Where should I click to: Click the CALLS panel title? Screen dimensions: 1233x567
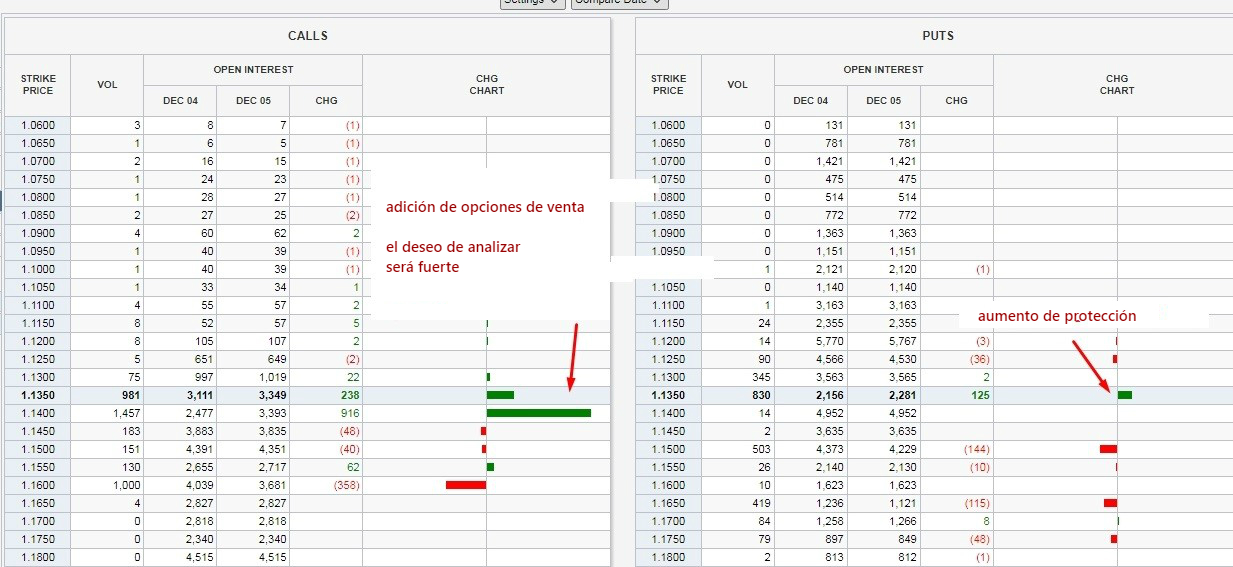[x=307, y=36]
